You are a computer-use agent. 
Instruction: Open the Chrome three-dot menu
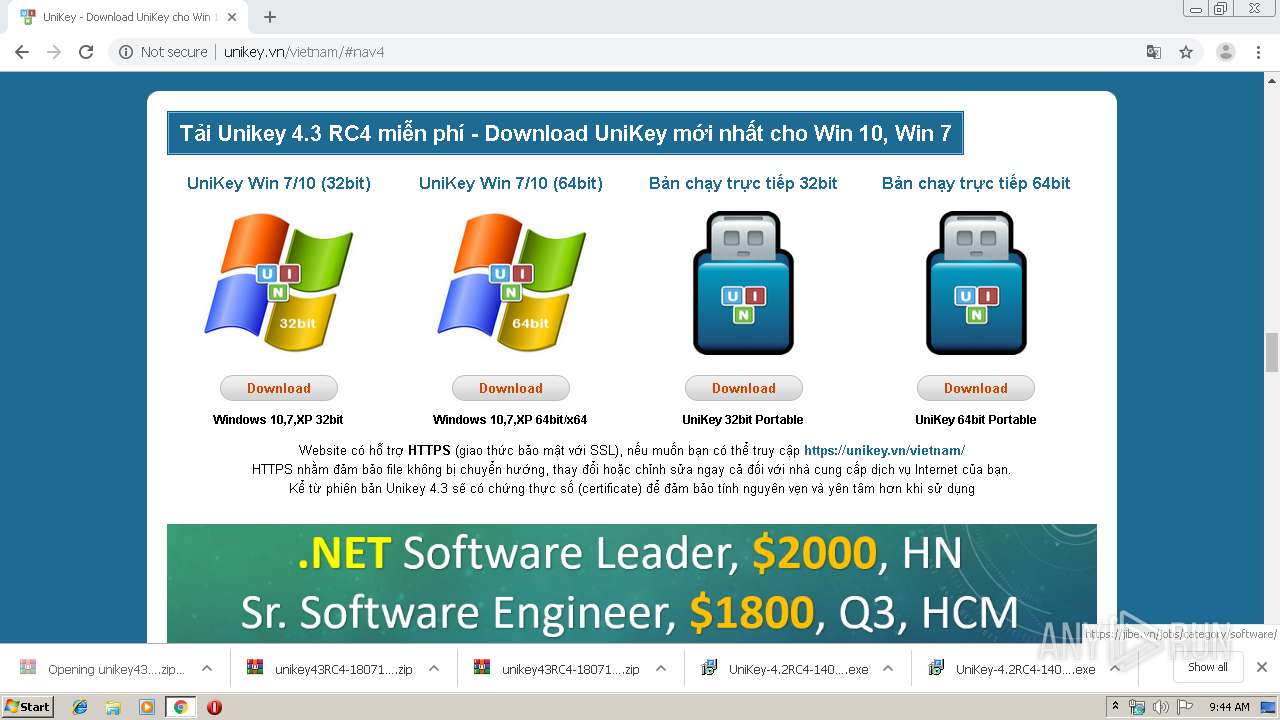click(1259, 52)
